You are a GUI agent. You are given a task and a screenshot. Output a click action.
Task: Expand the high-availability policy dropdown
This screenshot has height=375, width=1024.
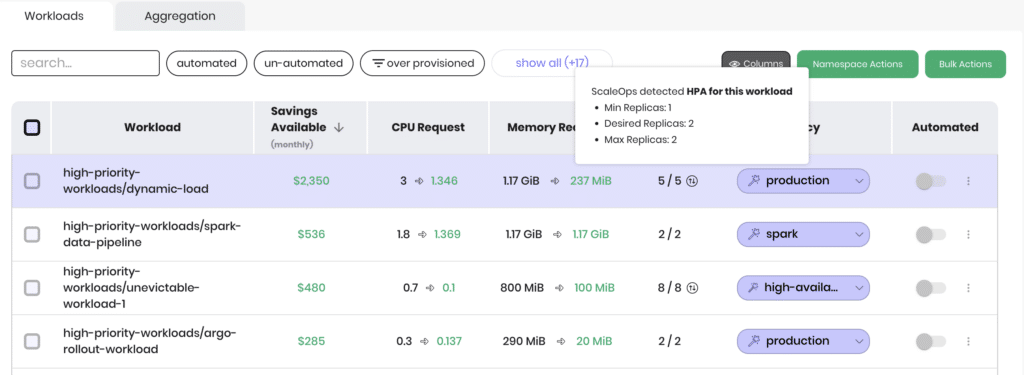[803, 287]
